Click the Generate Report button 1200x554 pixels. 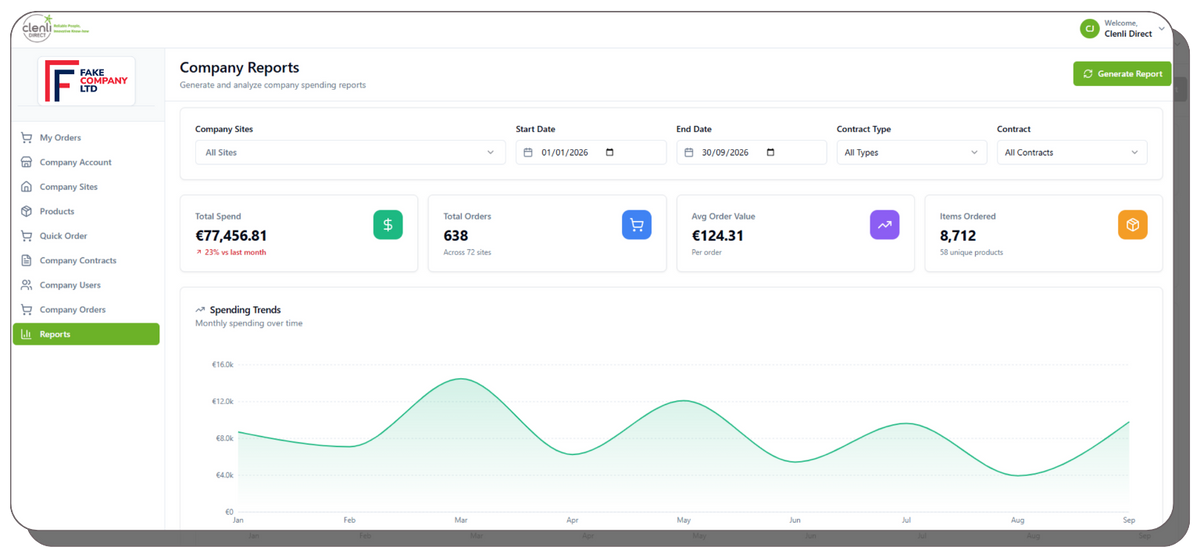point(1122,74)
